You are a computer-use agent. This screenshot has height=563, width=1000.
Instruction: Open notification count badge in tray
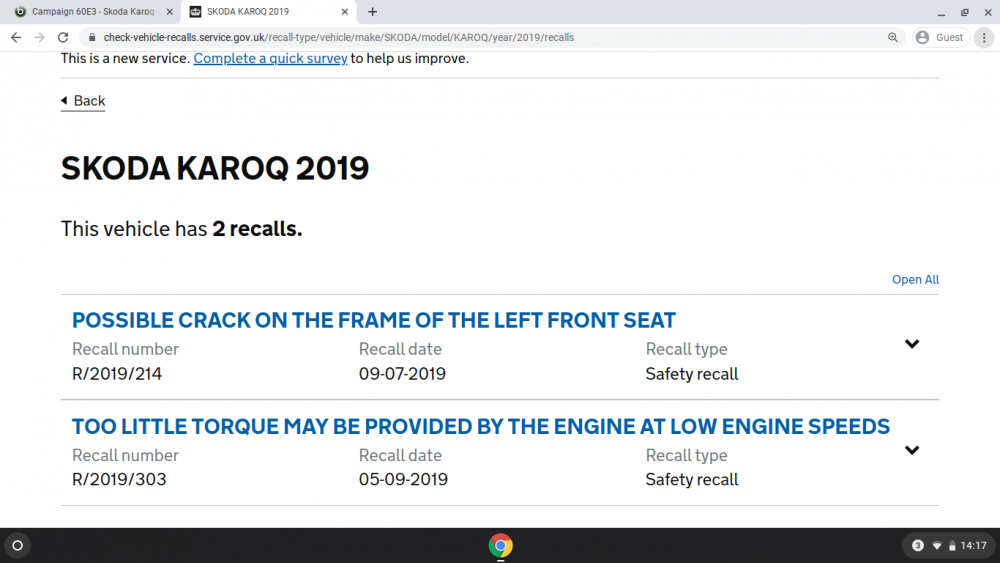[x=918, y=545]
